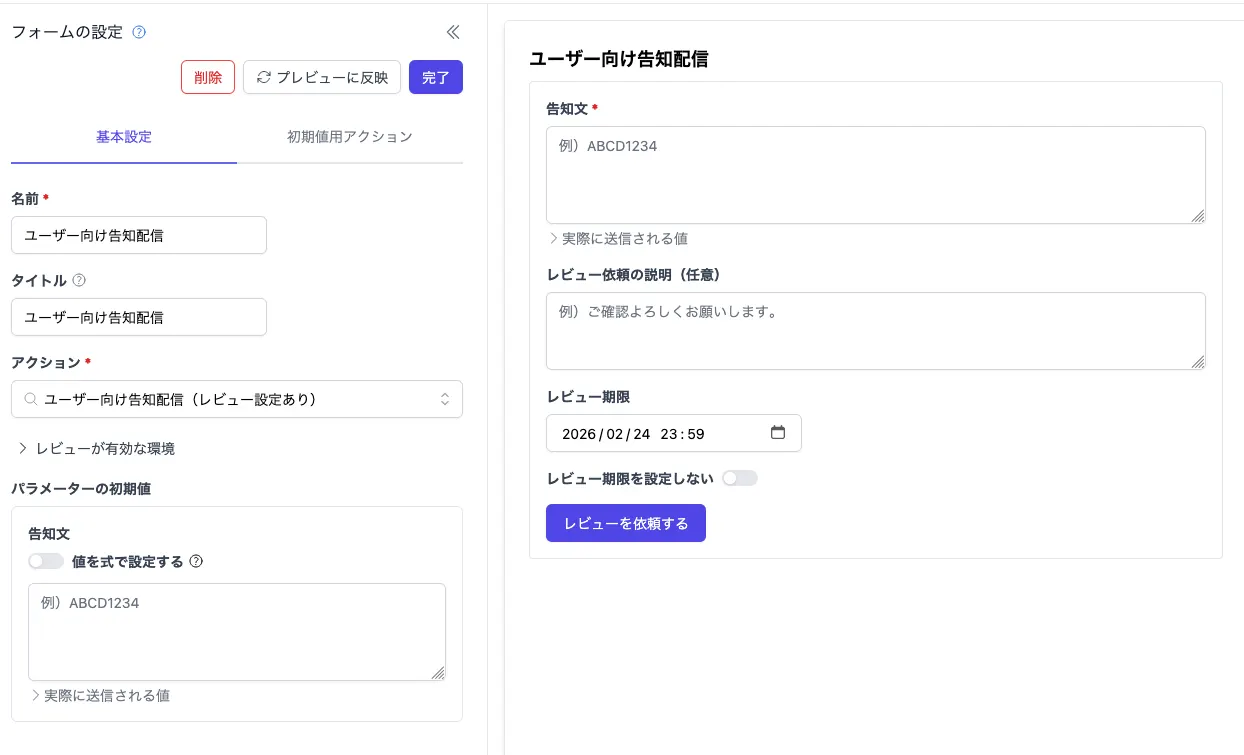Toggle レビュー期限を設定しない switch

pos(740,478)
